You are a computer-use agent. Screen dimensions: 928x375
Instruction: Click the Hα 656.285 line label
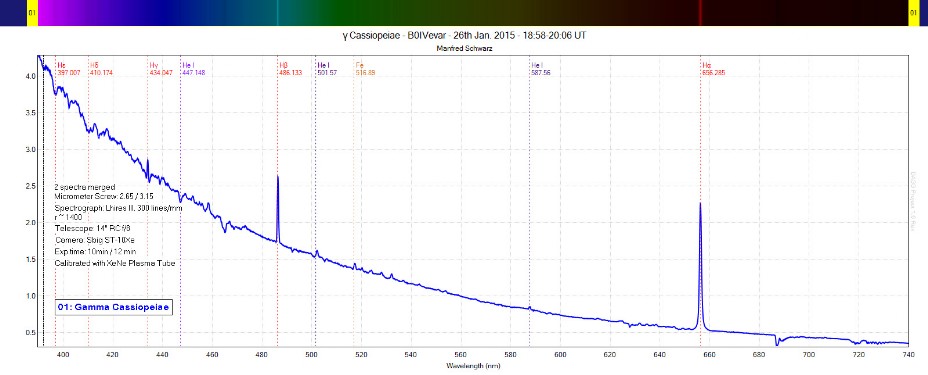click(x=713, y=69)
